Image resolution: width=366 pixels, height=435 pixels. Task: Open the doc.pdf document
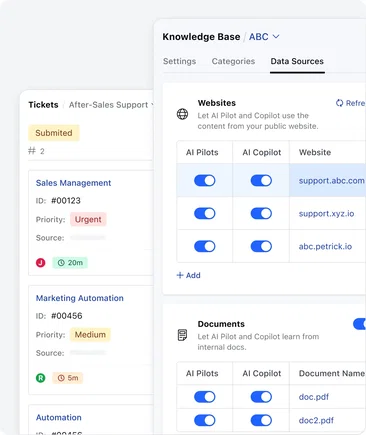point(314,397)
